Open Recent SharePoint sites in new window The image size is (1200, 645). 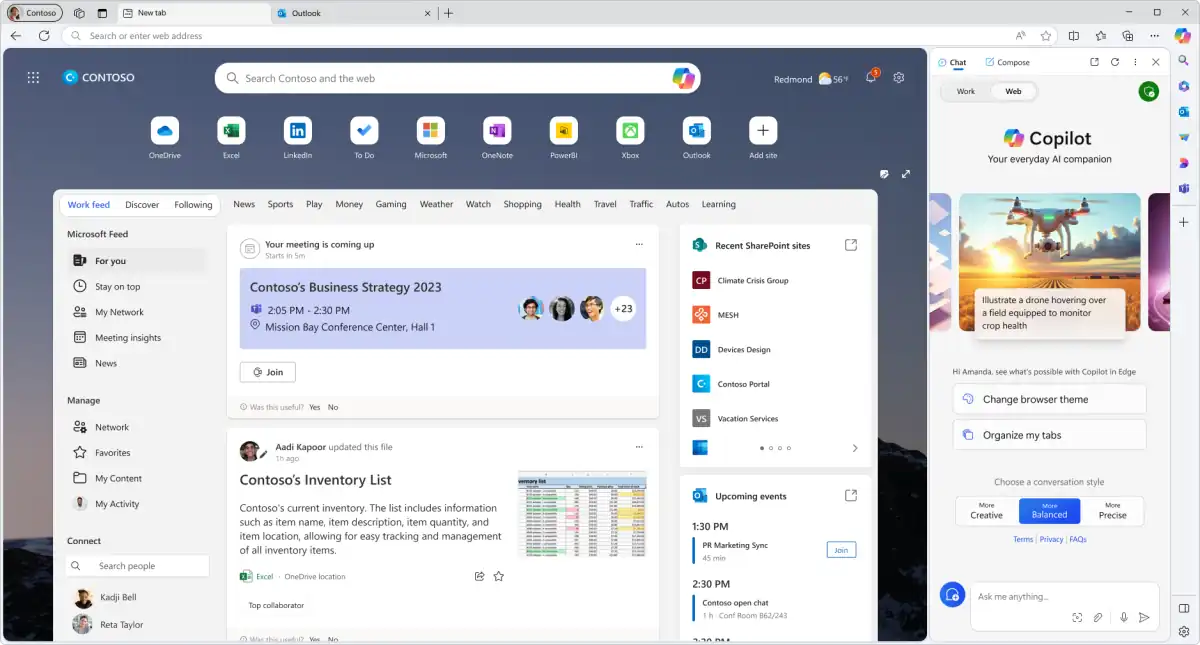coord(851,245)
